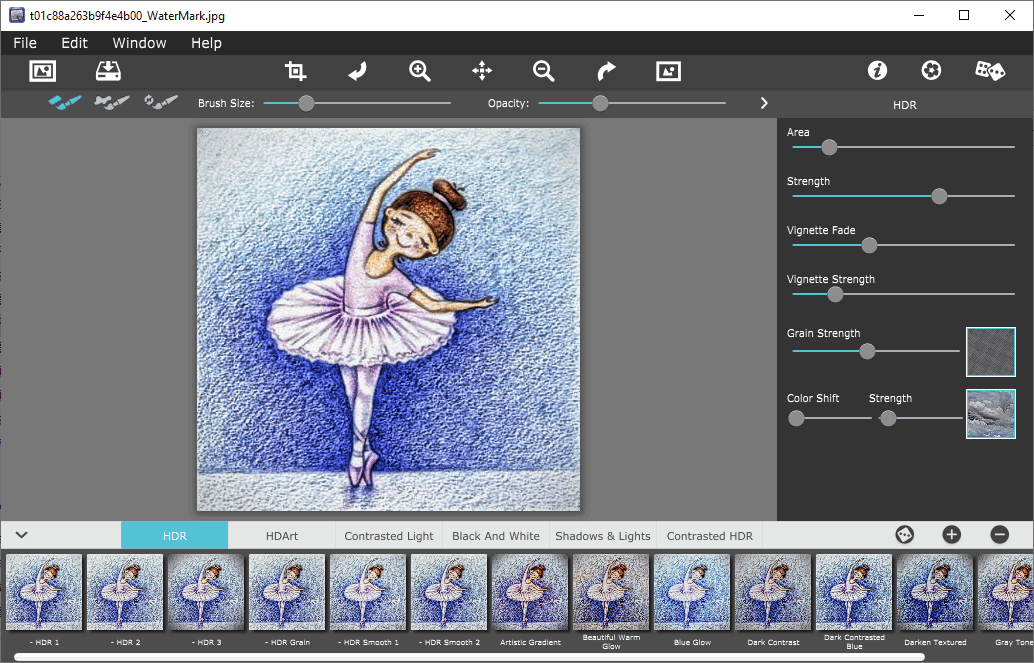Click the save image icon
Viewport: 1034px width, 663px height.
tap(107, 71)
